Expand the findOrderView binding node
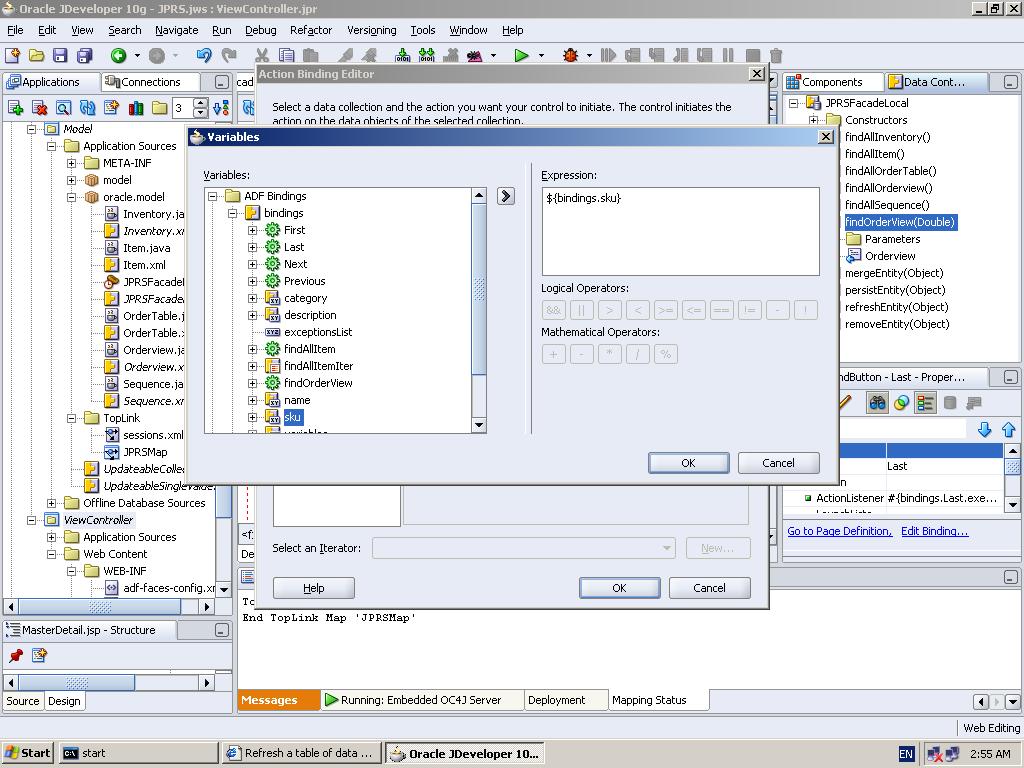Viewport: 1024px width, 768px height. point(253,383)
